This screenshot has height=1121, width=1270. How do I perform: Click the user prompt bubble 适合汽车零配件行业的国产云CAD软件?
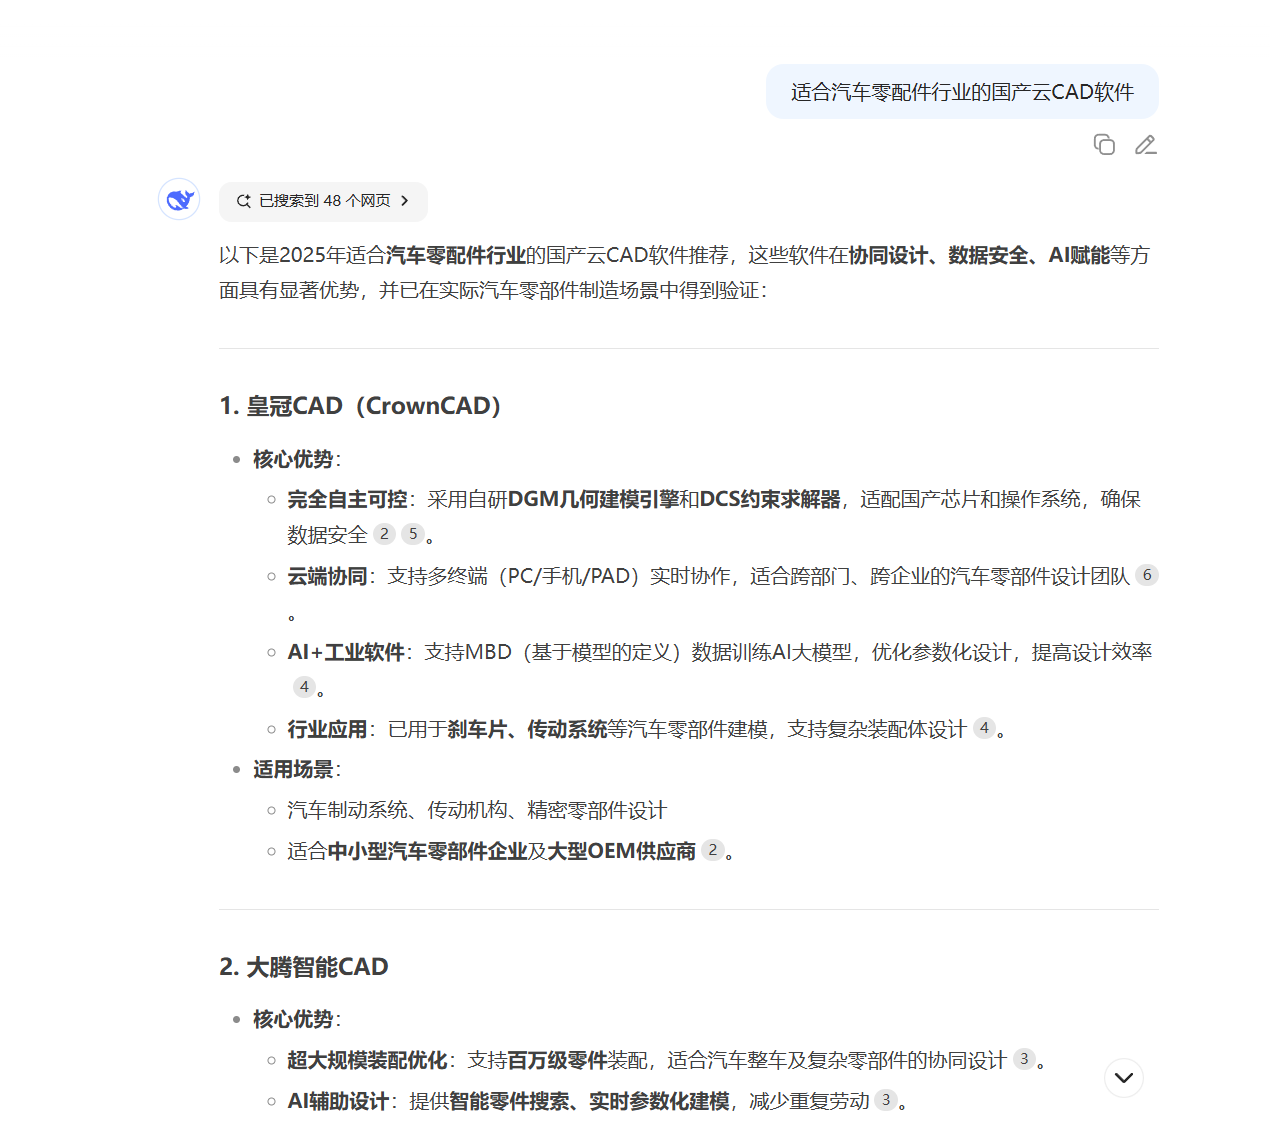point(962,92)
